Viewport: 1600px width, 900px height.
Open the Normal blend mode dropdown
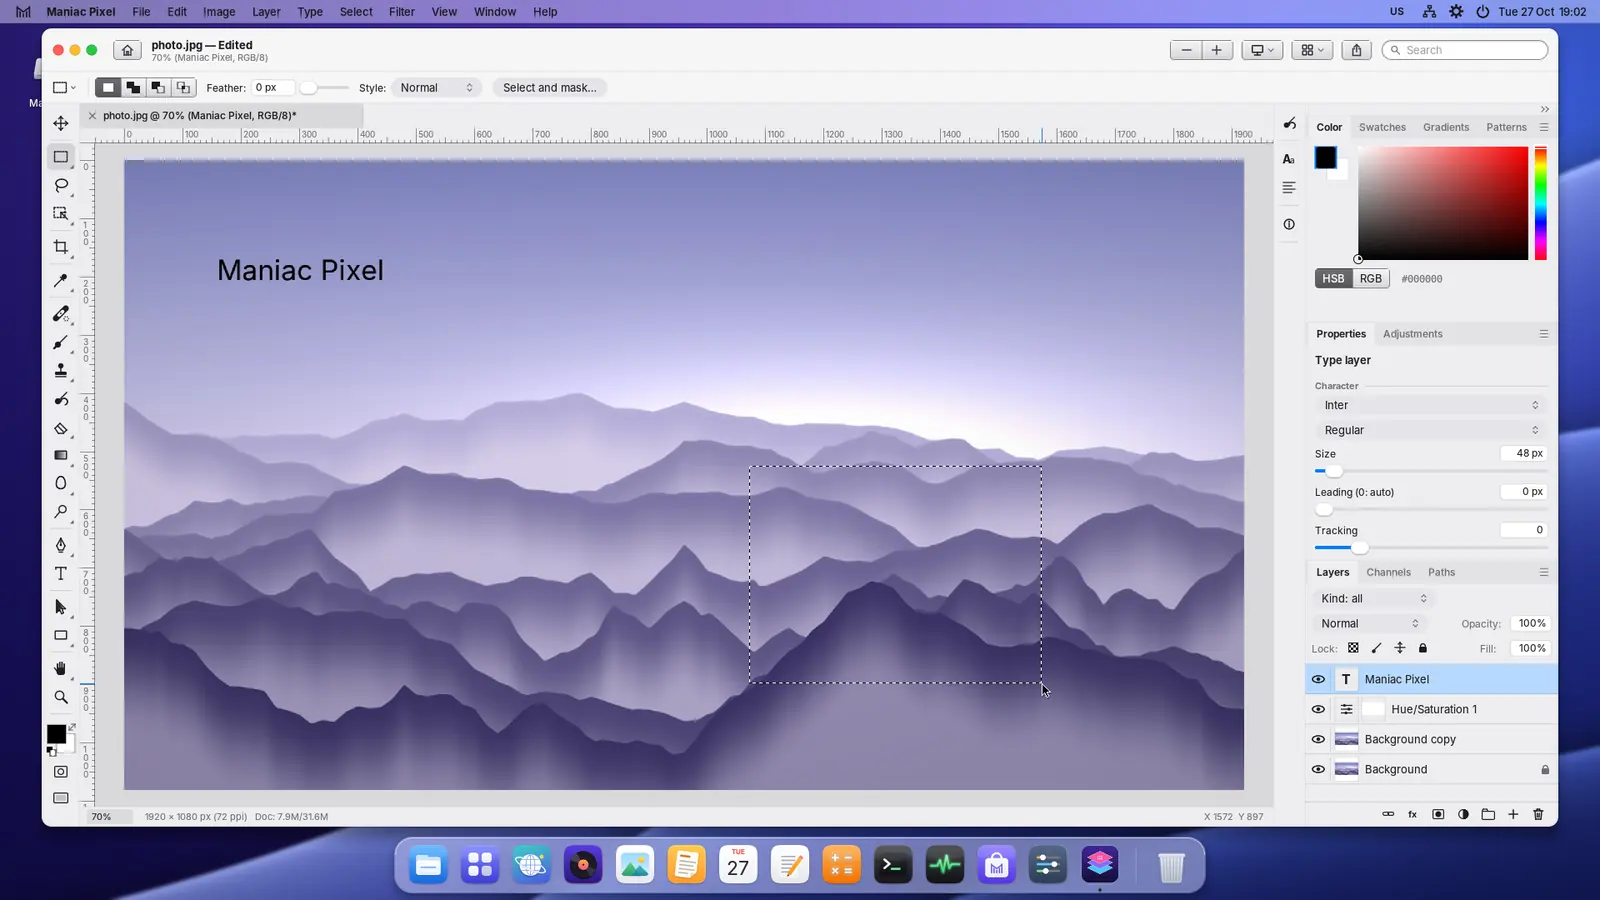(x=1370, y=623)
